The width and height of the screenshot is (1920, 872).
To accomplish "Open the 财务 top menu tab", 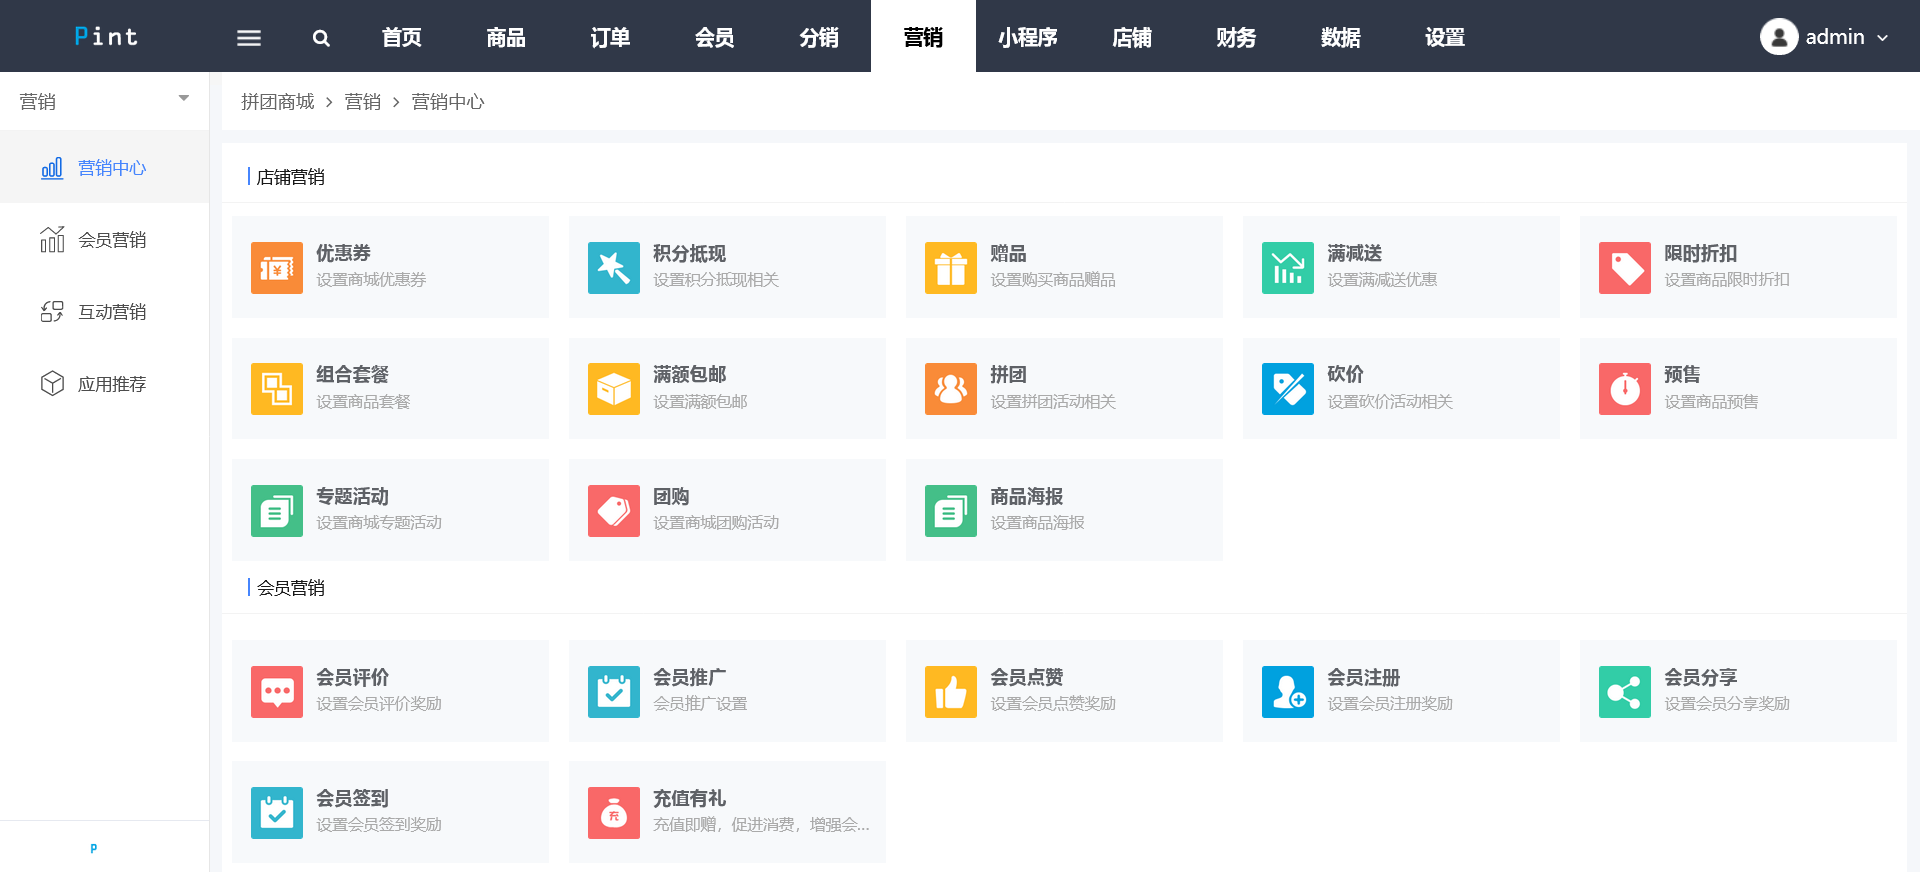I will (1236, 38).
